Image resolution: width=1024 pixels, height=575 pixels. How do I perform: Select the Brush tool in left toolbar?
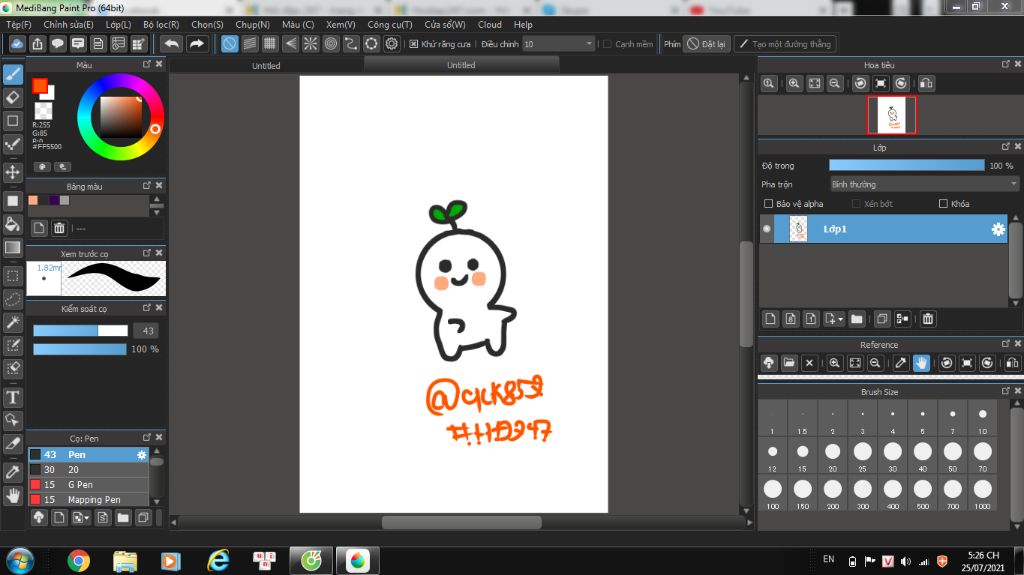point(12,74)
